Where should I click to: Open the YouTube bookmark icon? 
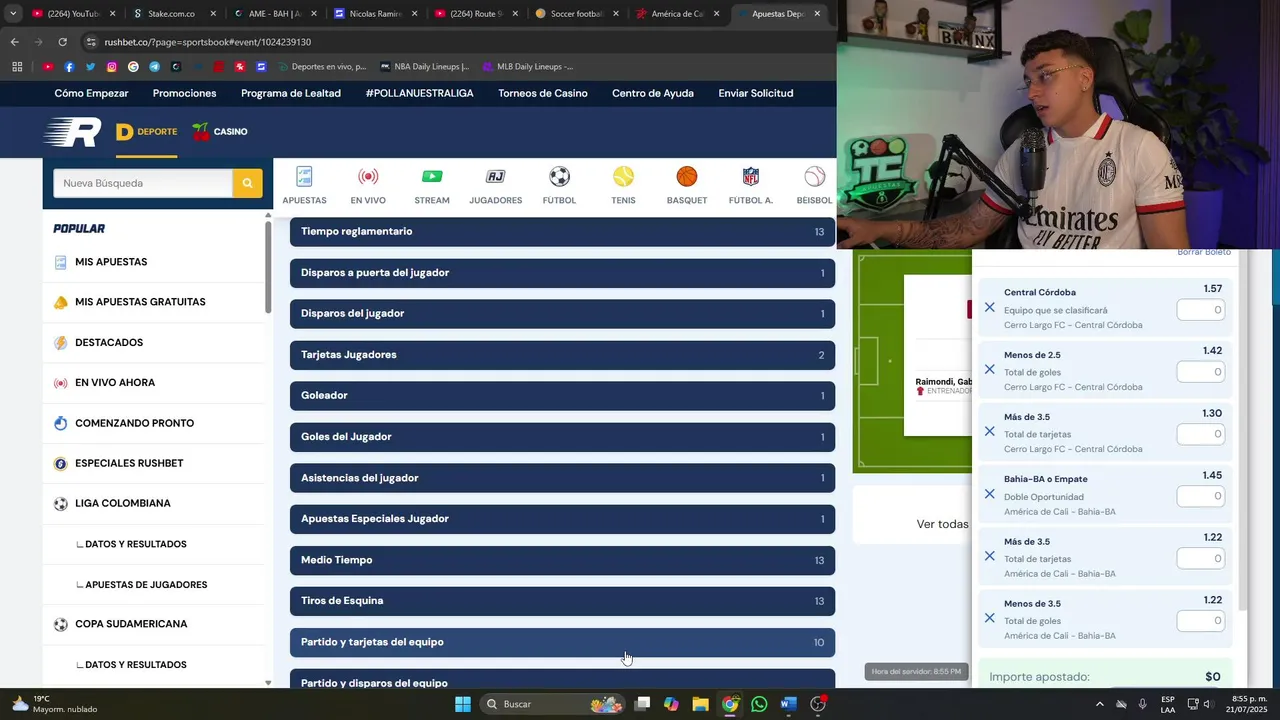point(48,67)
